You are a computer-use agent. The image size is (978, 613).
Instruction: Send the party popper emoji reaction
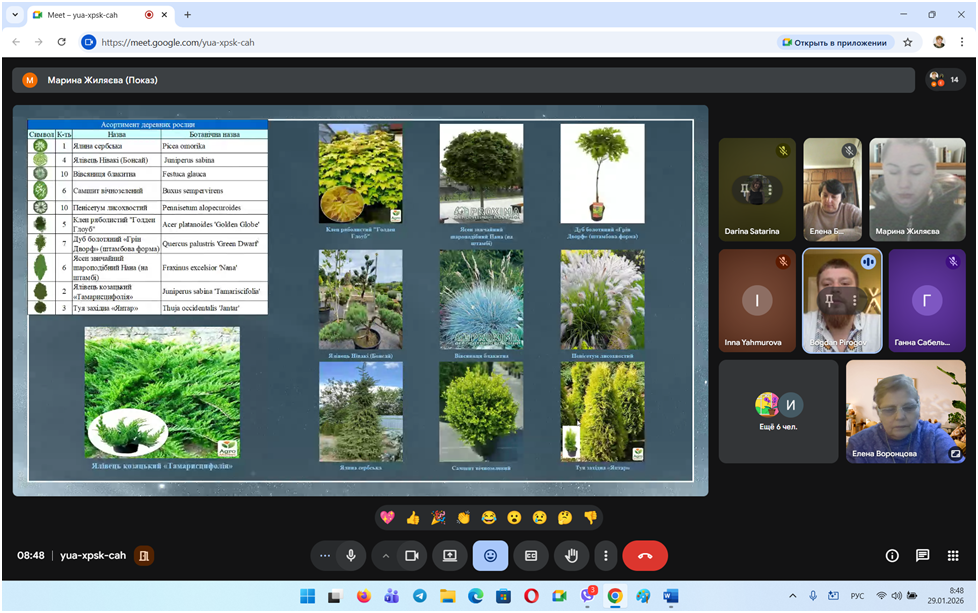pos(438,517)
